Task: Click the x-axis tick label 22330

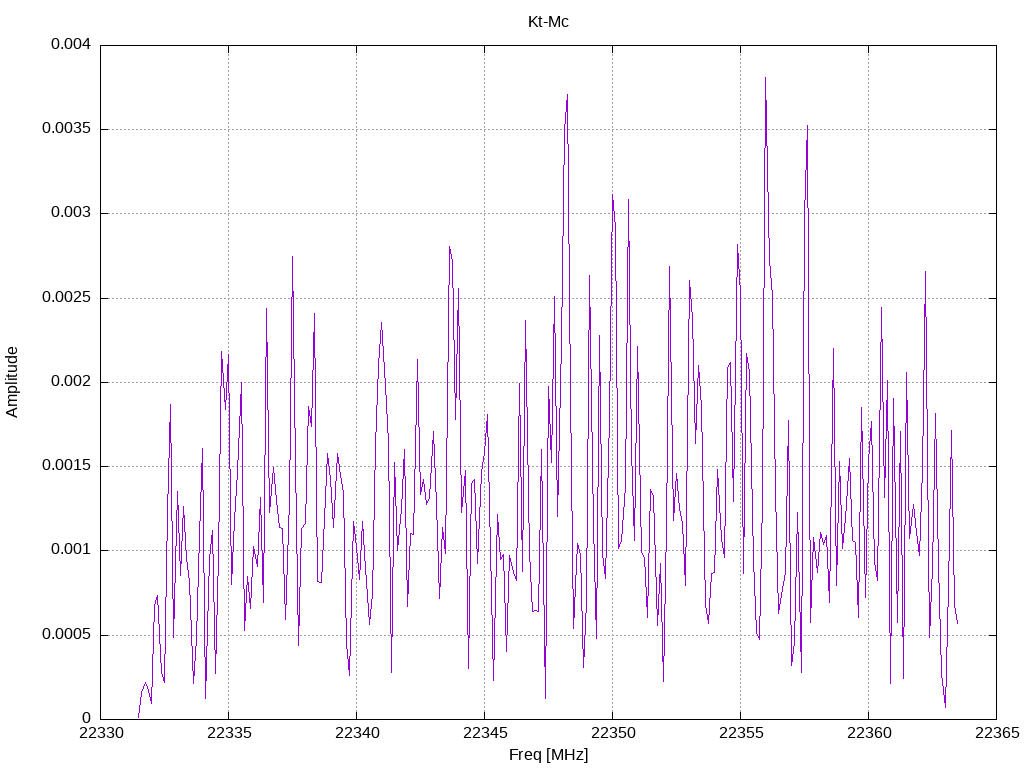Action: (101, 733)
